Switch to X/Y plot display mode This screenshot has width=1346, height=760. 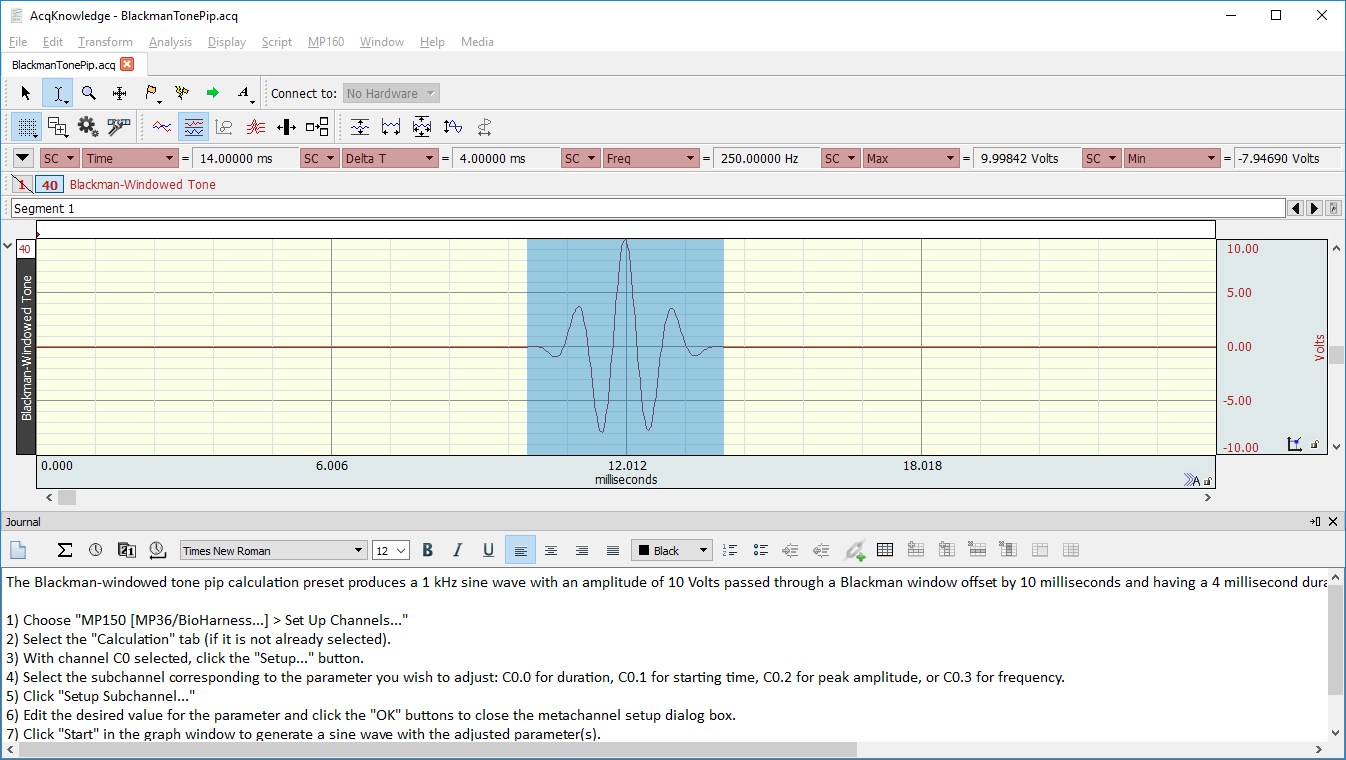224,127
